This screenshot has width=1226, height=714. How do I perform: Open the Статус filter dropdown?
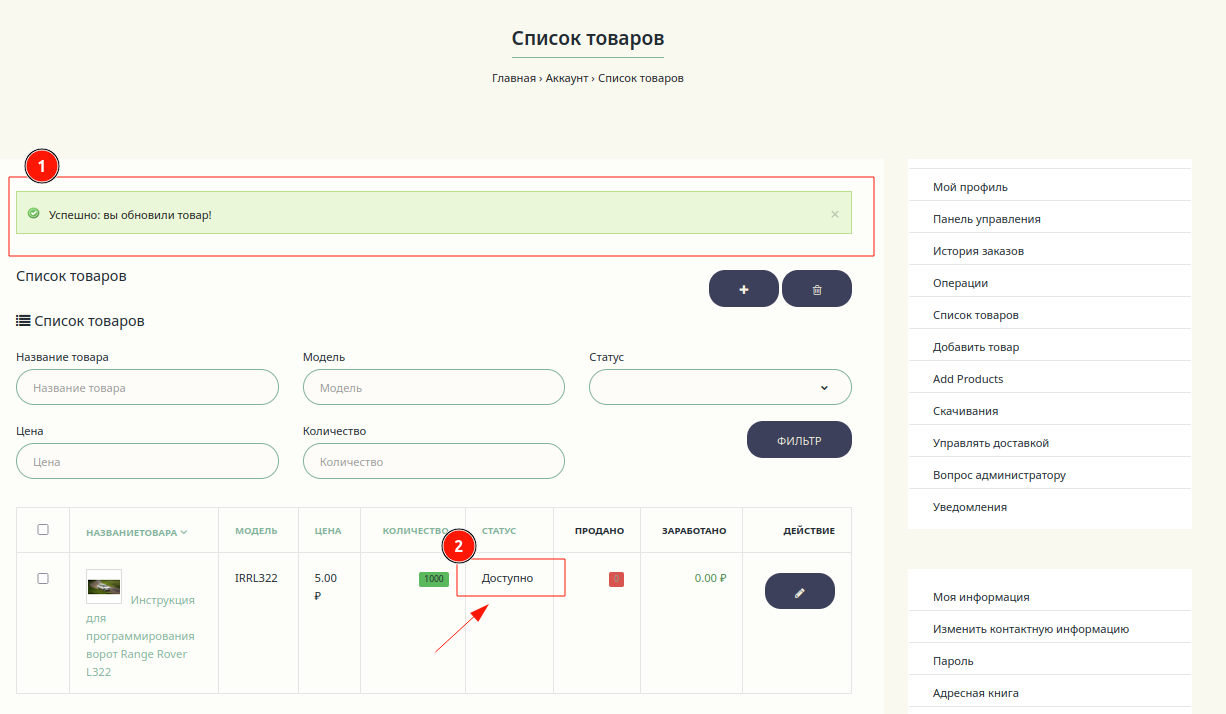[720, 387]
